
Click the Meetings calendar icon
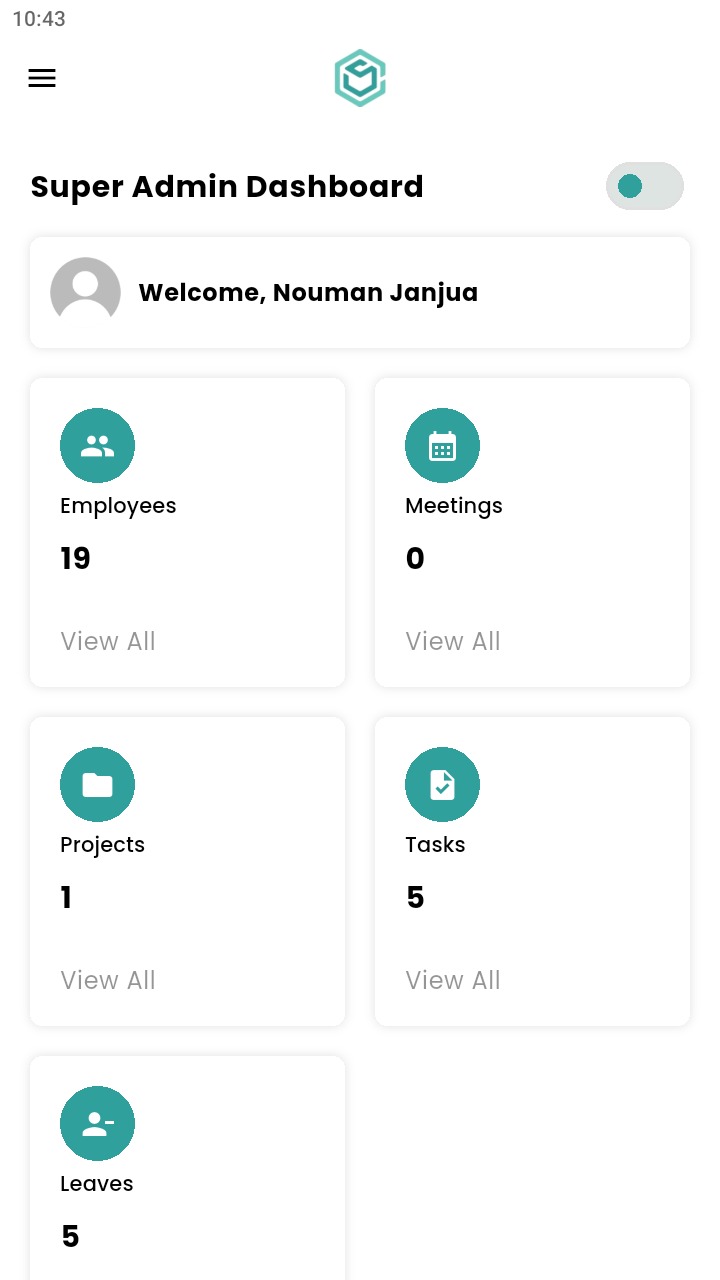pos(442,446)
